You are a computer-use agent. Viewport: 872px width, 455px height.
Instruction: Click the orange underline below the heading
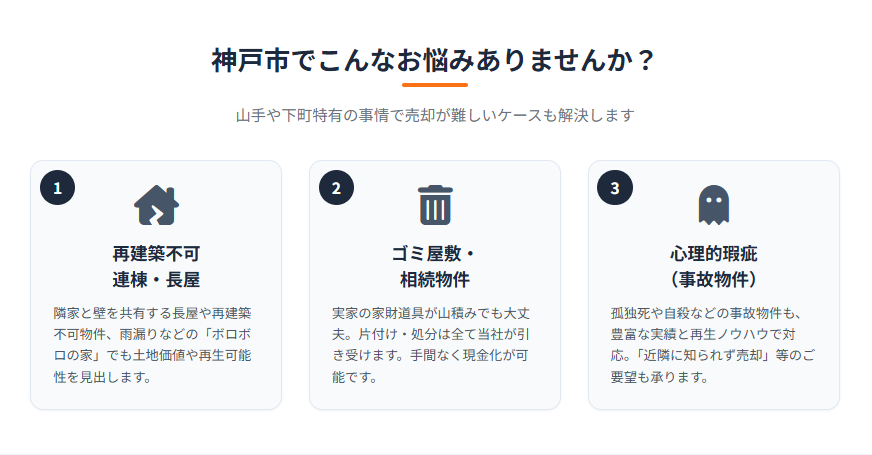tap(435, 85)
